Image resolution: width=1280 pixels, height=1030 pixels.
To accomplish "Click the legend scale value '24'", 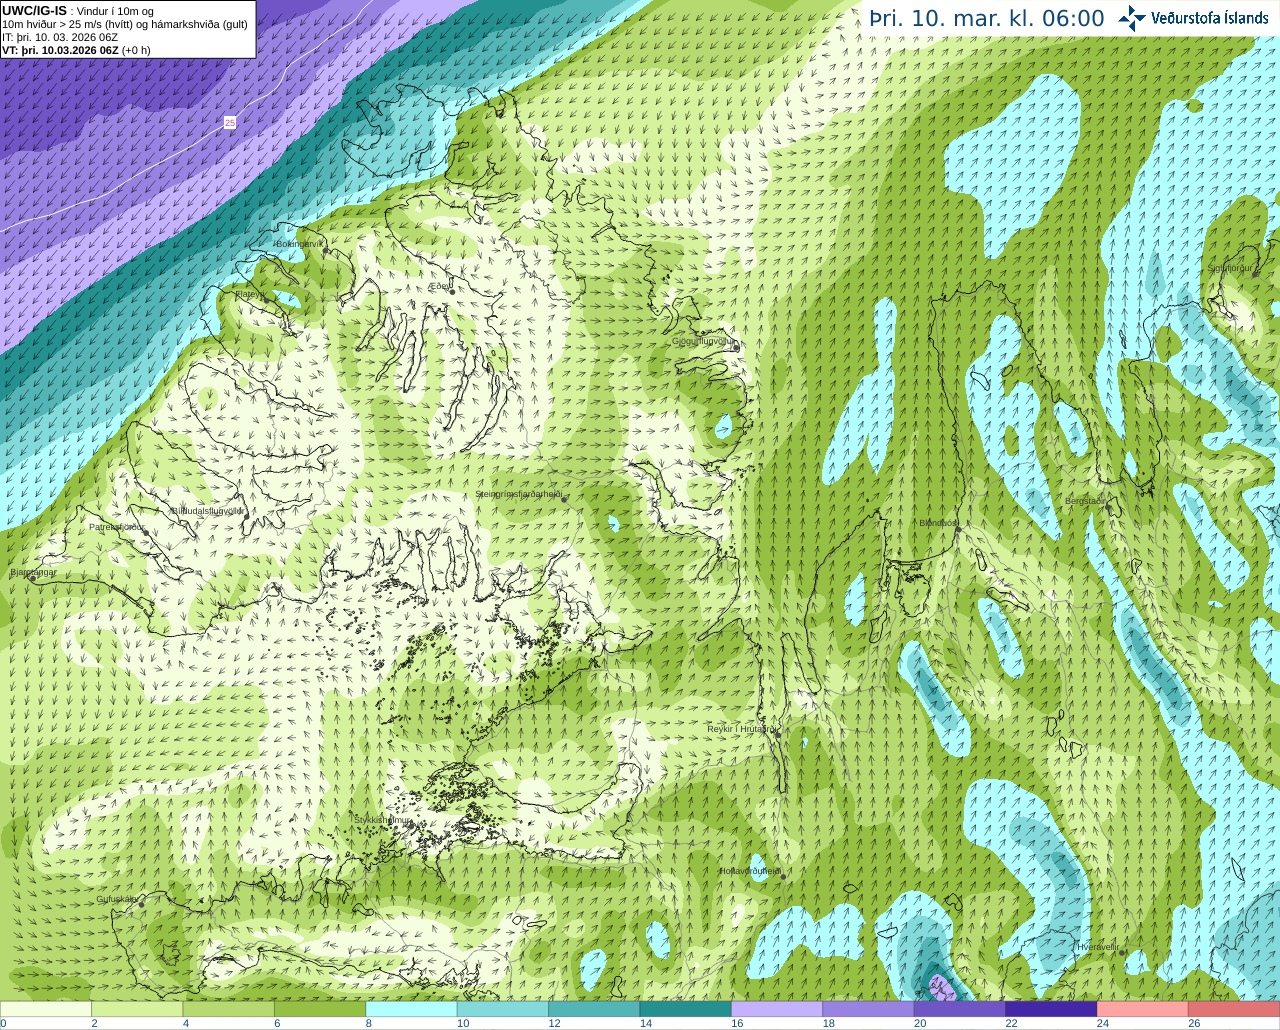I will pyautogui.click(x=1103, y=1023).
